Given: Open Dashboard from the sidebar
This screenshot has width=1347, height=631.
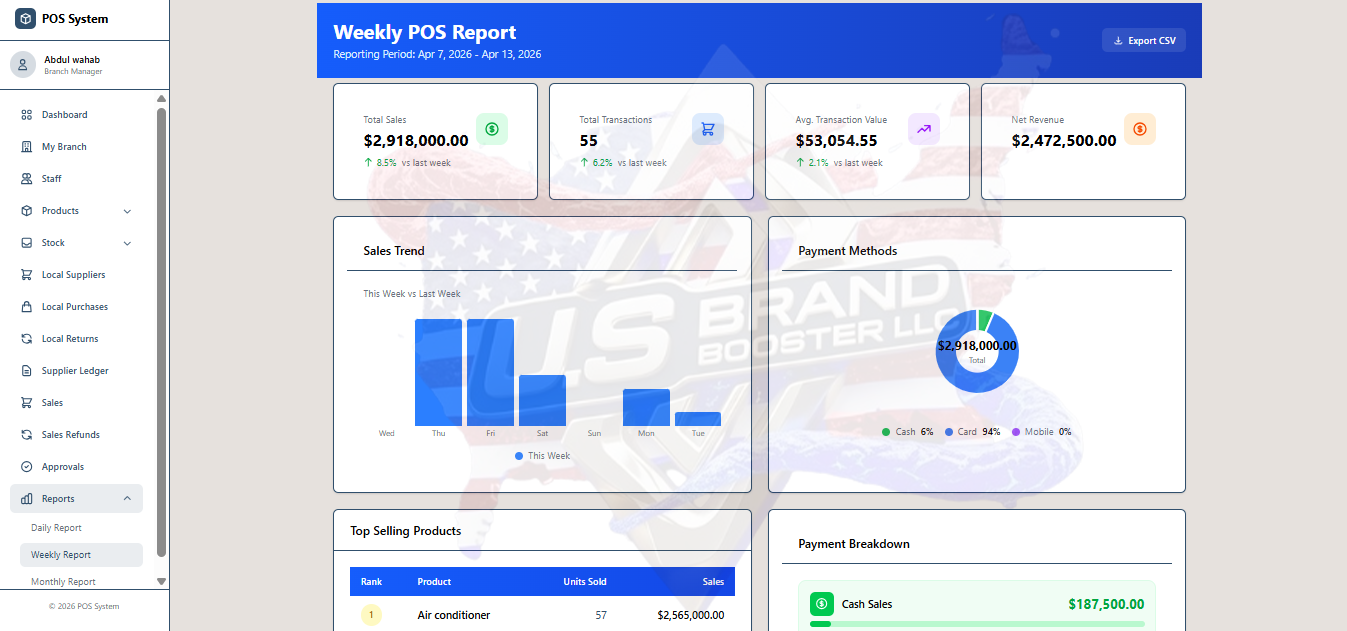Looking at the screenshot, I should [64, 115].
